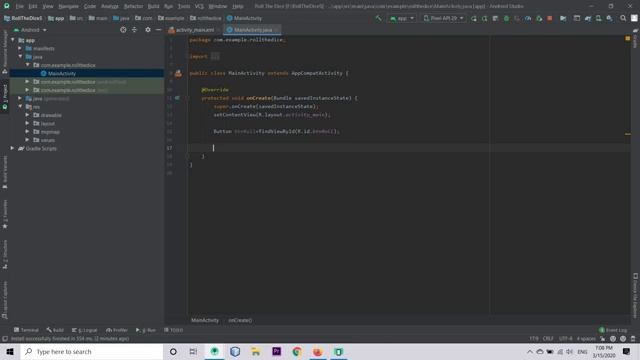Open the Logcat tool window
The image size is (640, 360).
(84, 330)
